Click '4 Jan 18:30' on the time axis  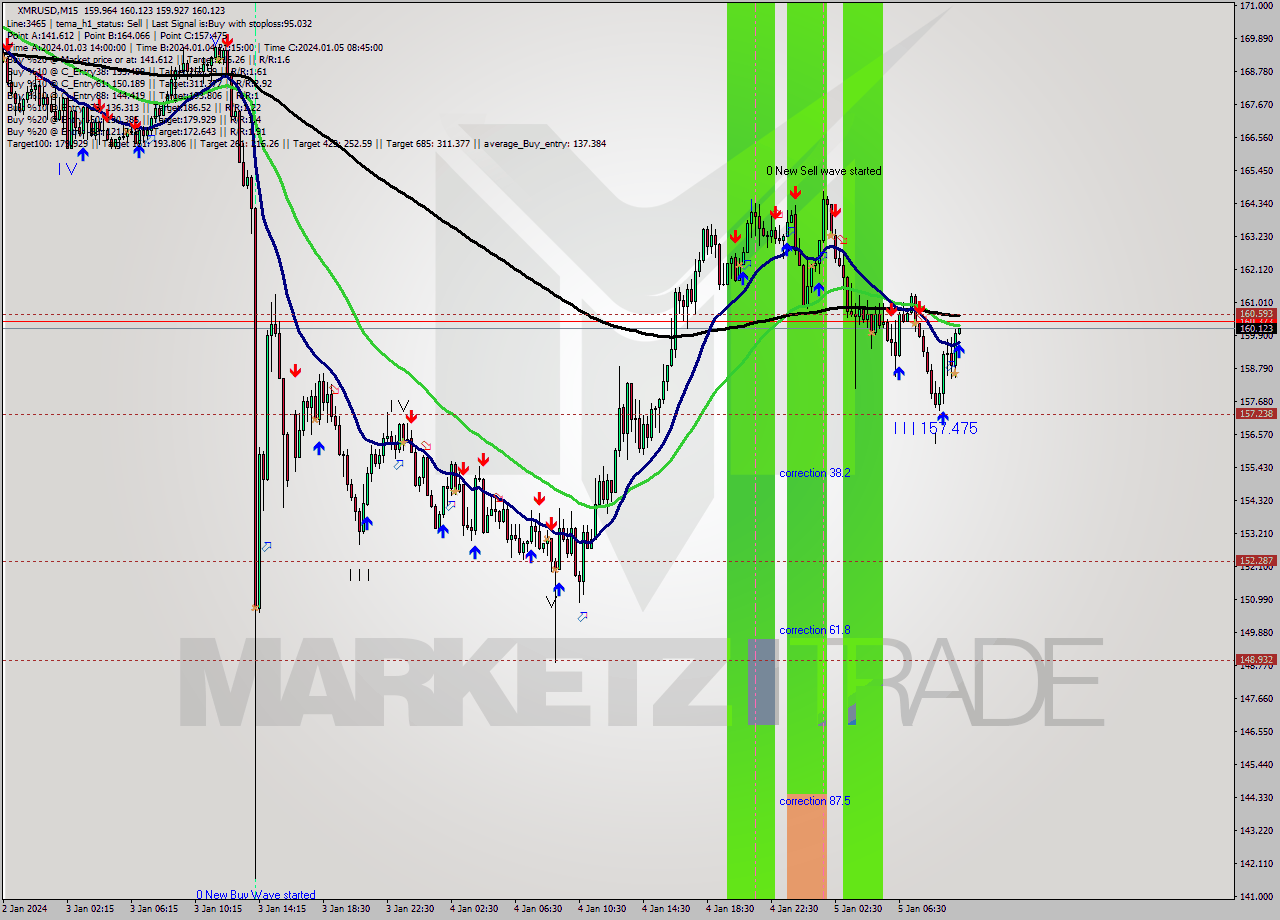pos(729,909)
